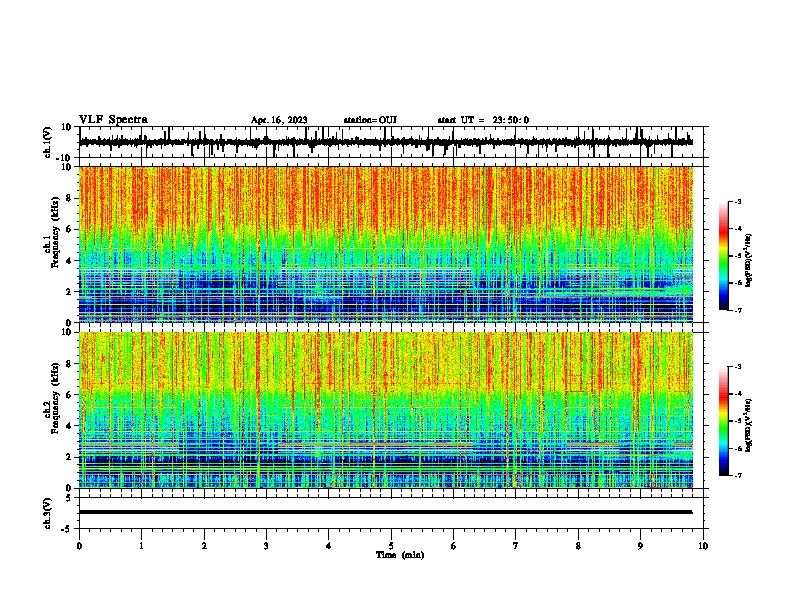The height and width of the screenshot is (612, 792).
Task: Click the "station=OUI" header label
Action: 370,120
